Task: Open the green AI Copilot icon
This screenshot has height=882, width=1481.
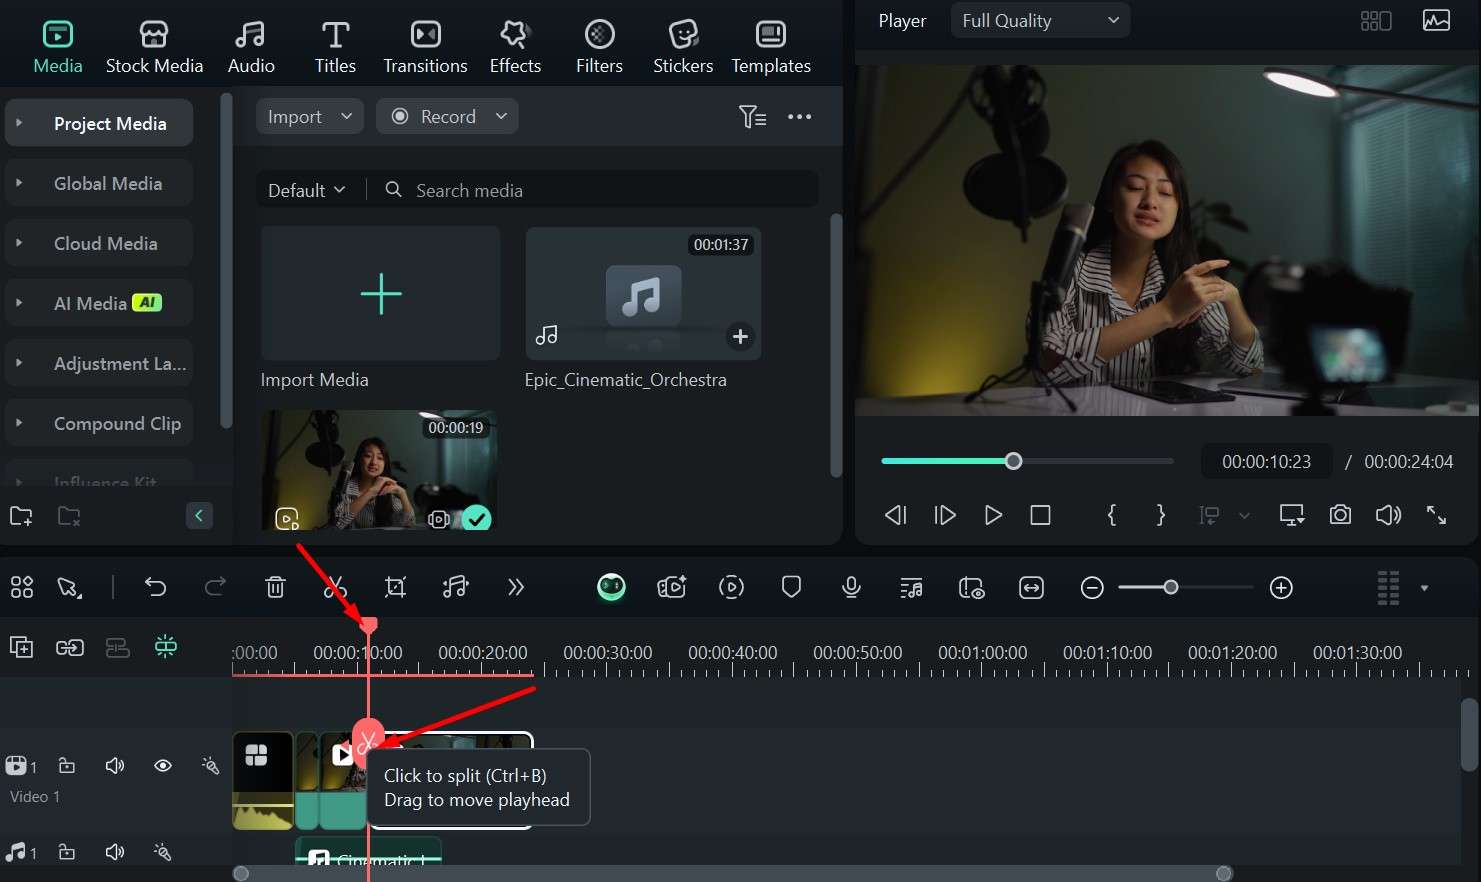Action: [611, 587]
